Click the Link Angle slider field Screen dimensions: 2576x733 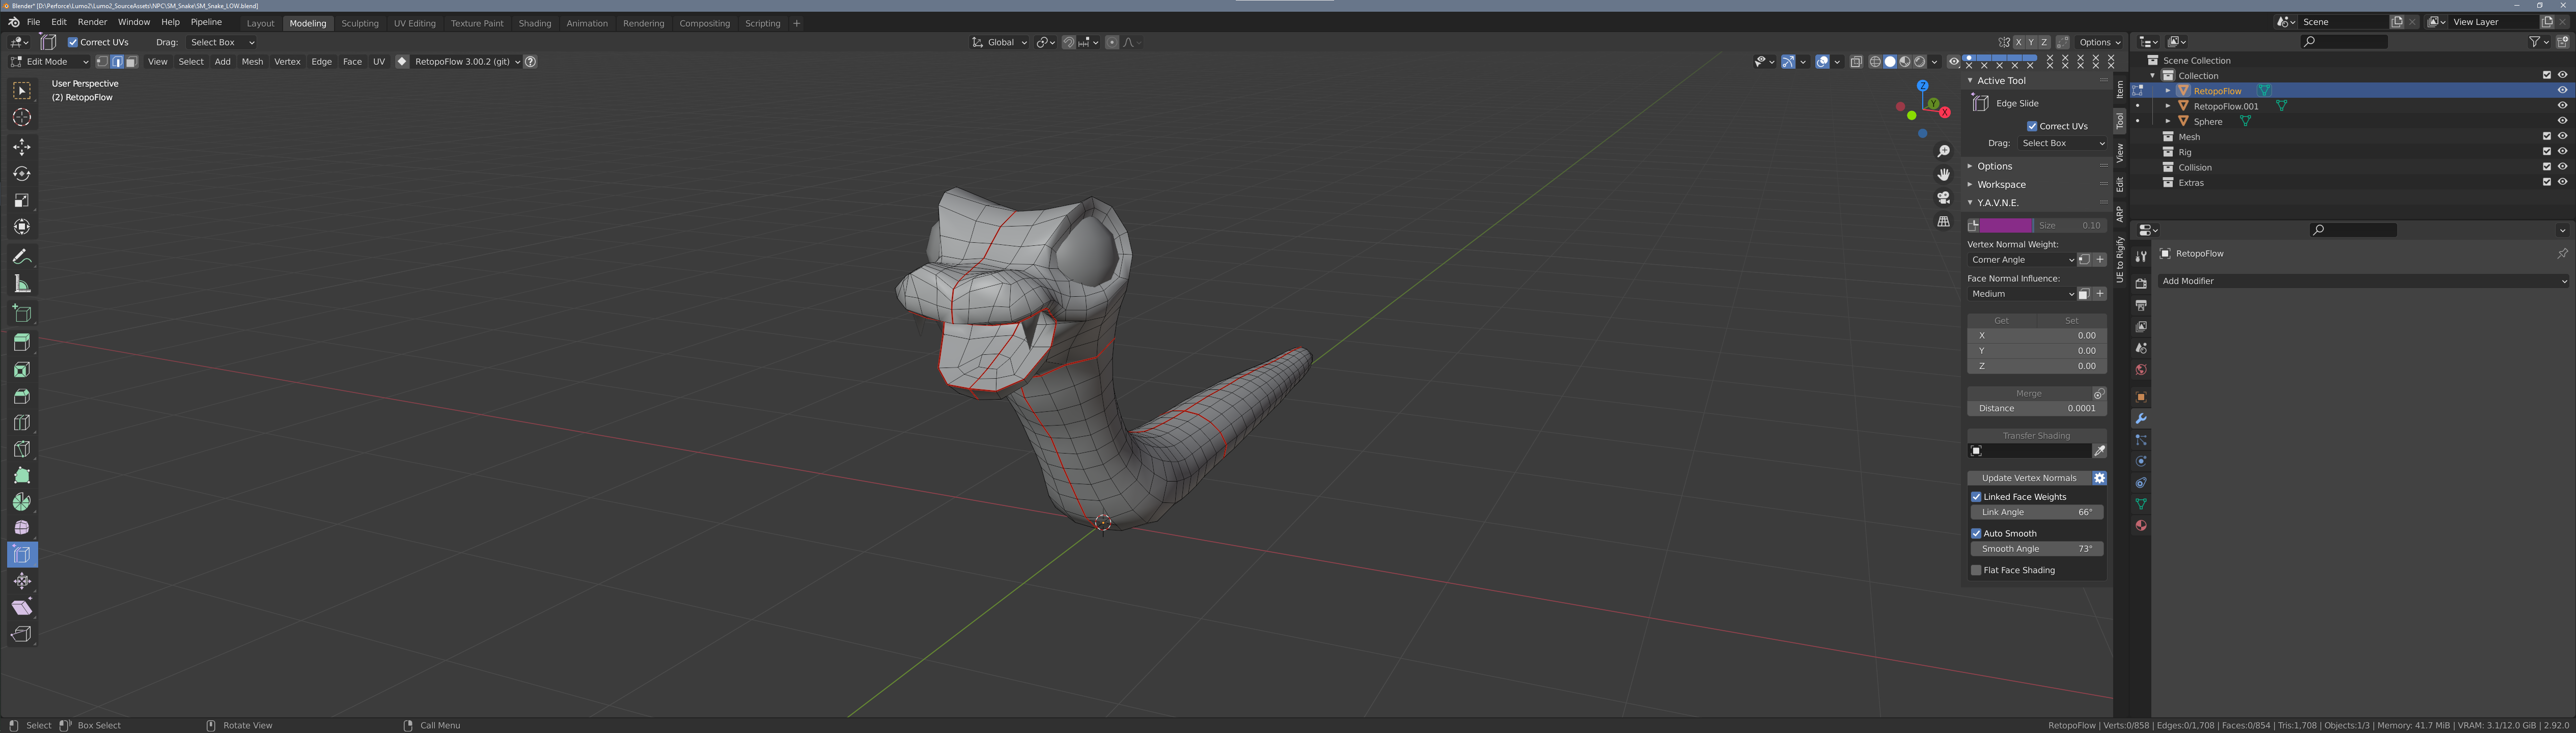(x=2036, y=512)
